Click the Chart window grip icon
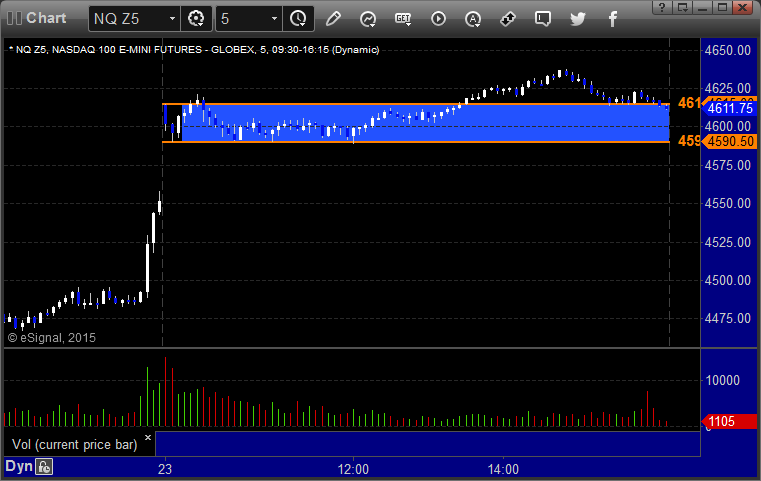Viewport: 761px width, 481px height. click(x=14, y=18)
